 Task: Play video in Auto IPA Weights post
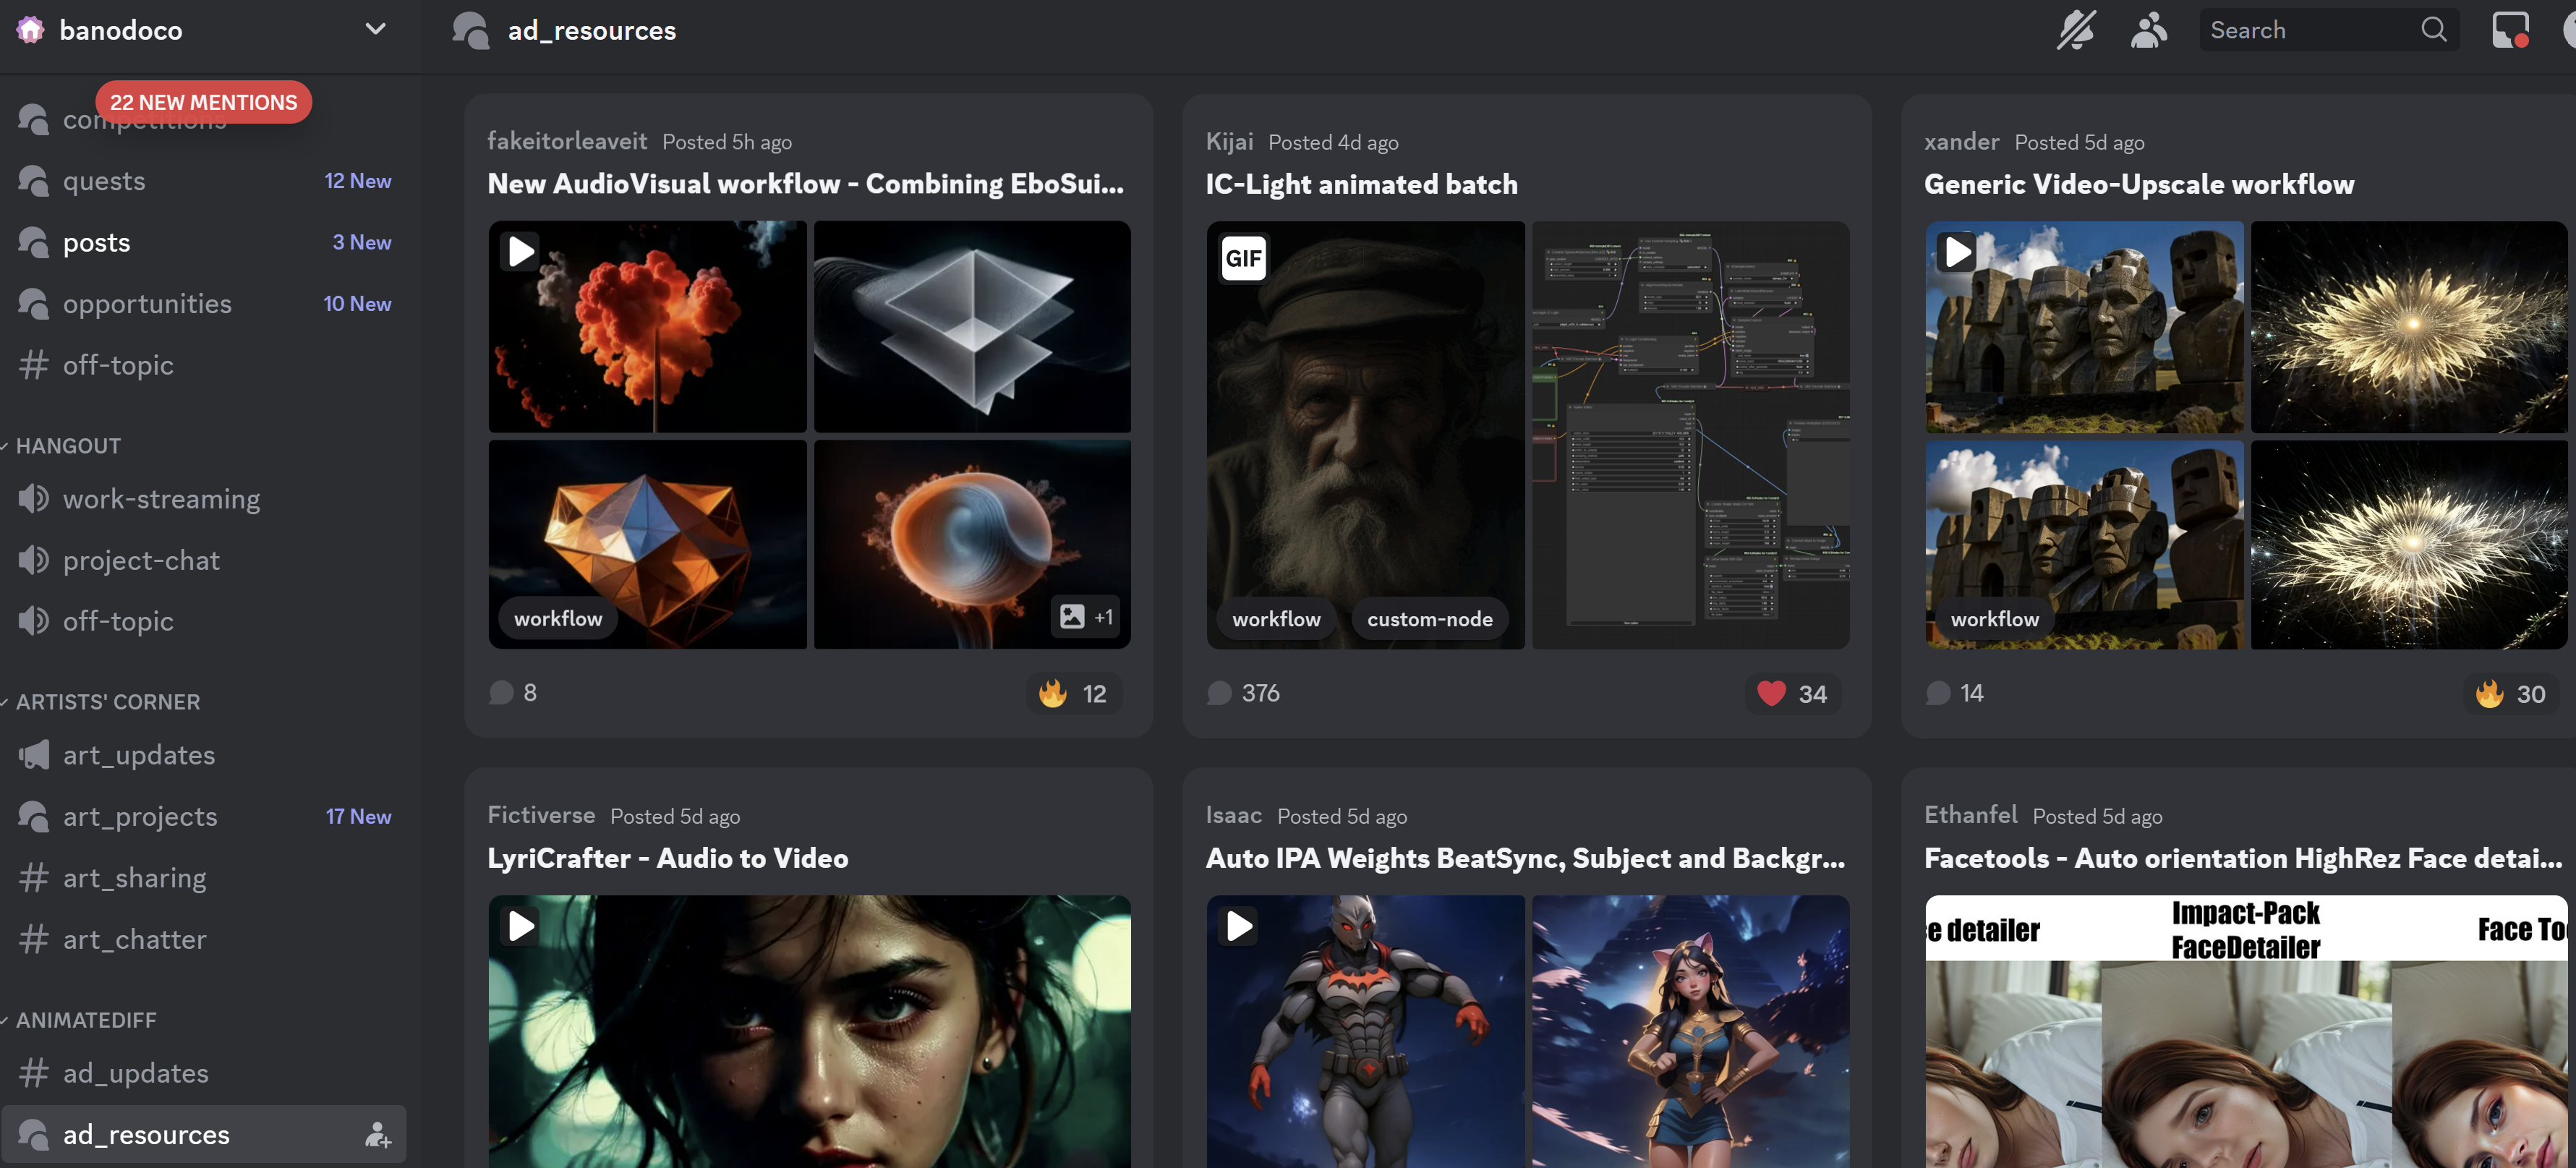(x=1239, y=926)
